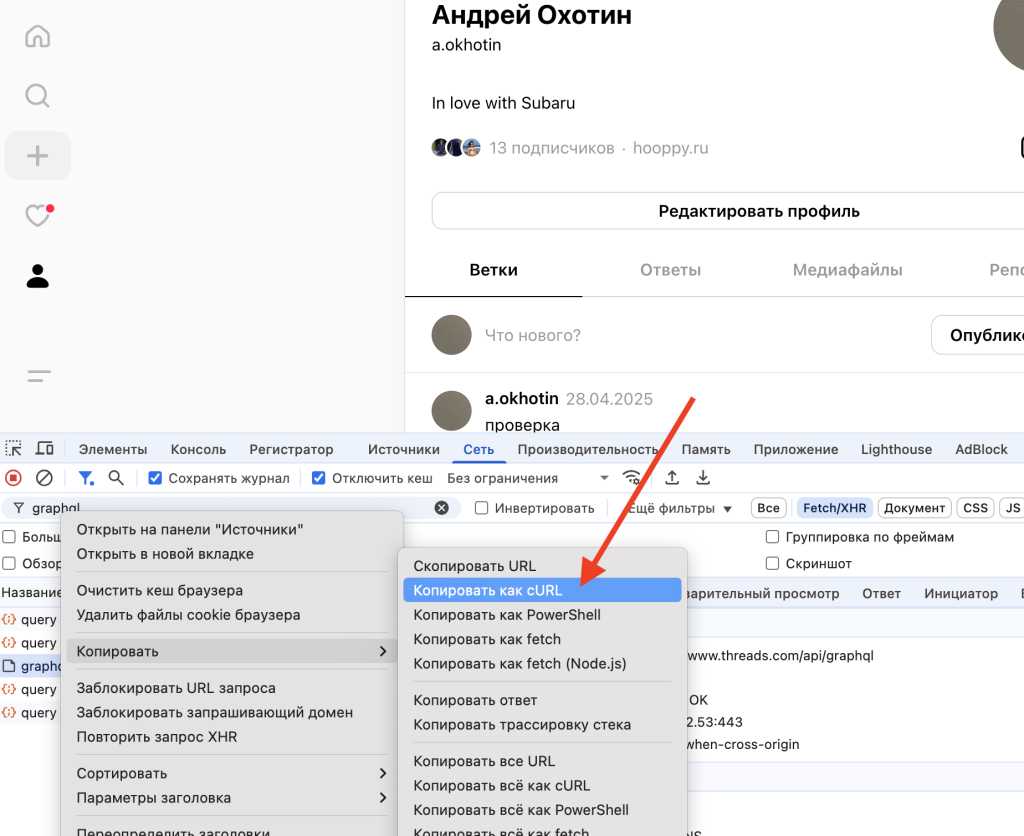Uncheck 'Сохранять журнал' checkbox

[155, 478]
